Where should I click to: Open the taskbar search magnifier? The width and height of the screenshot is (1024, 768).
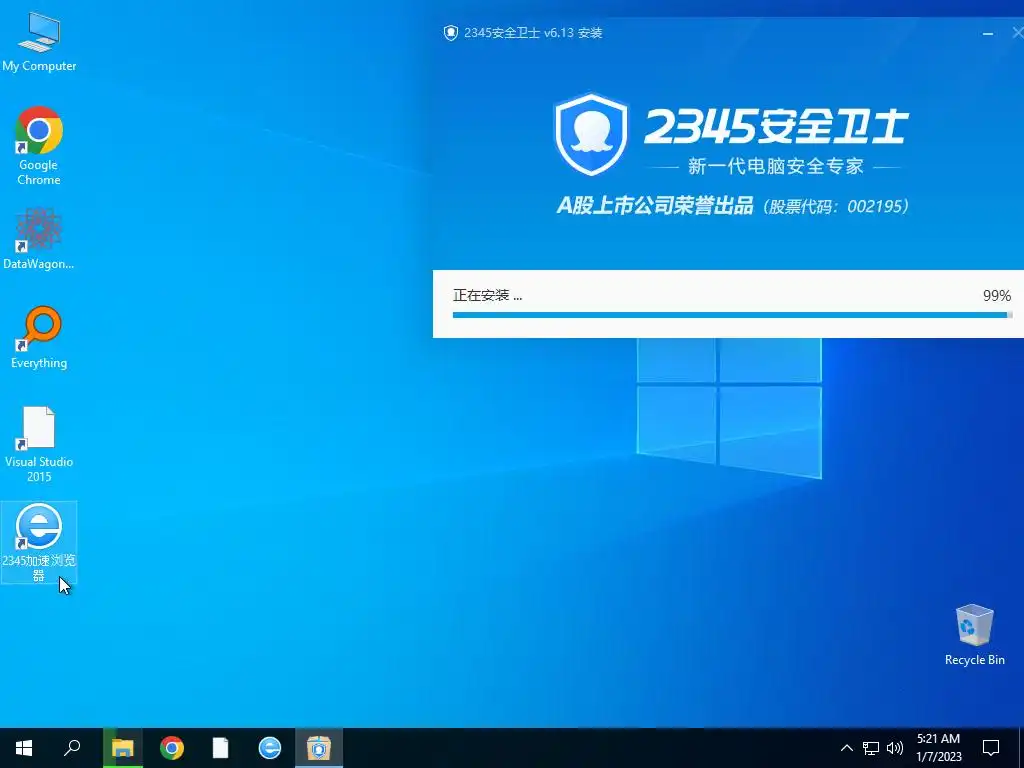pyautogui.click(x=72, y=748)
